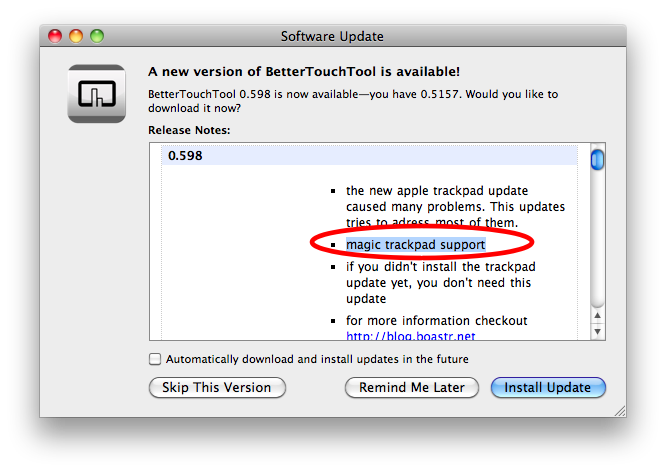The width and height of the screenshot is (666, 472).
Task: Minimize window using yellow title bar button
Action: 76,36
